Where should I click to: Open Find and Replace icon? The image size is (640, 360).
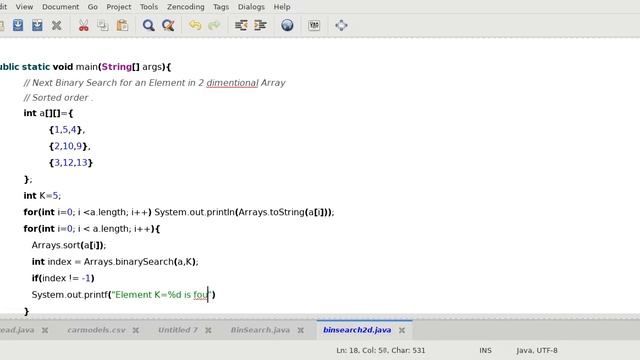168,25
